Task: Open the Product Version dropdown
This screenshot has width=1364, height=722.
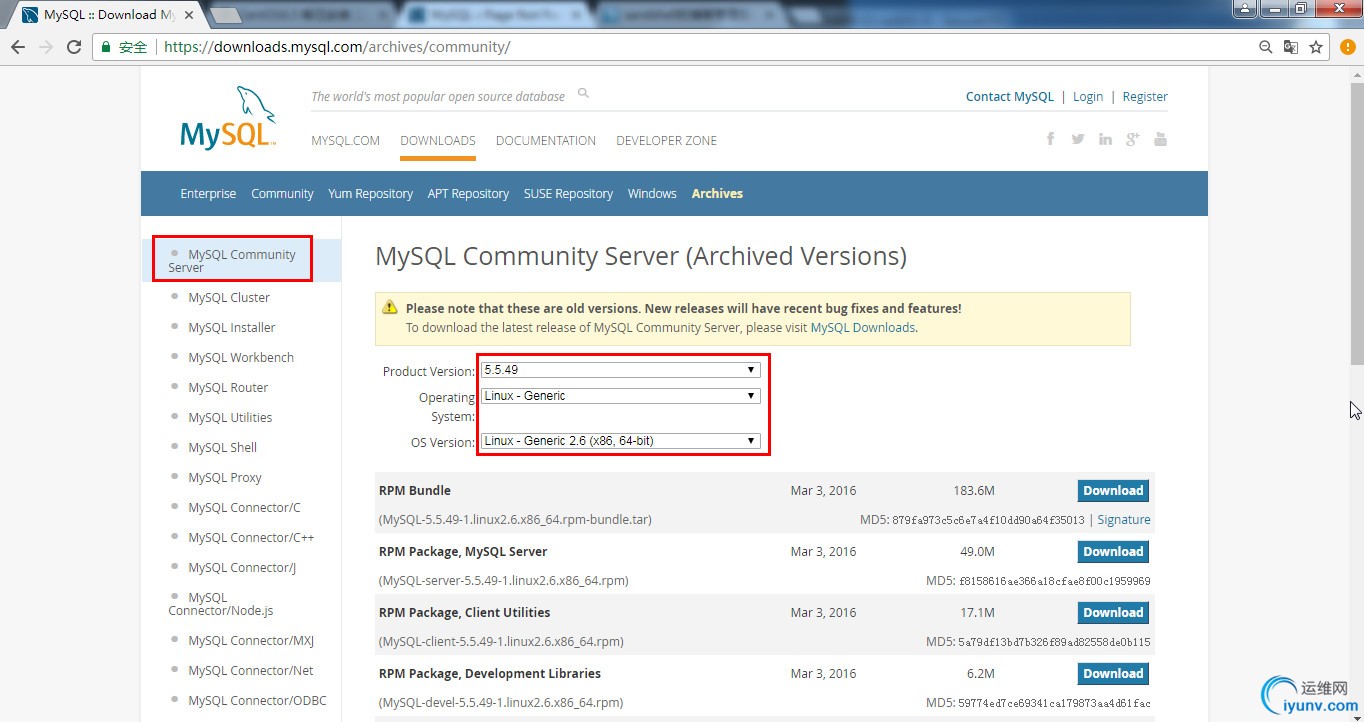Action: click(x=620, y=370)
